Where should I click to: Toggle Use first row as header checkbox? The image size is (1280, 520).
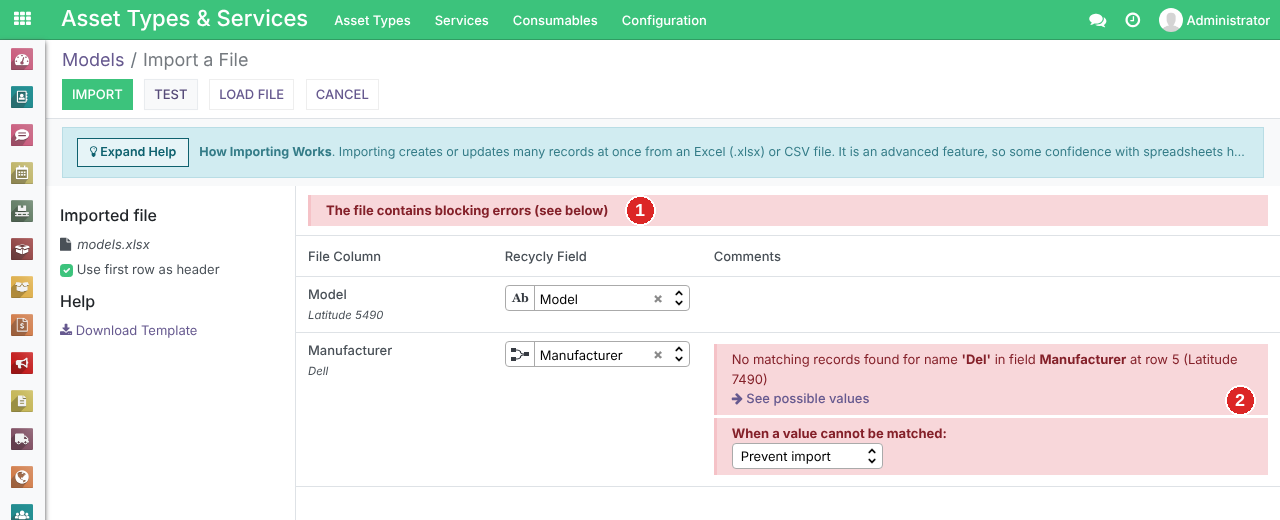pyautogui.click(x=66, y=270)
